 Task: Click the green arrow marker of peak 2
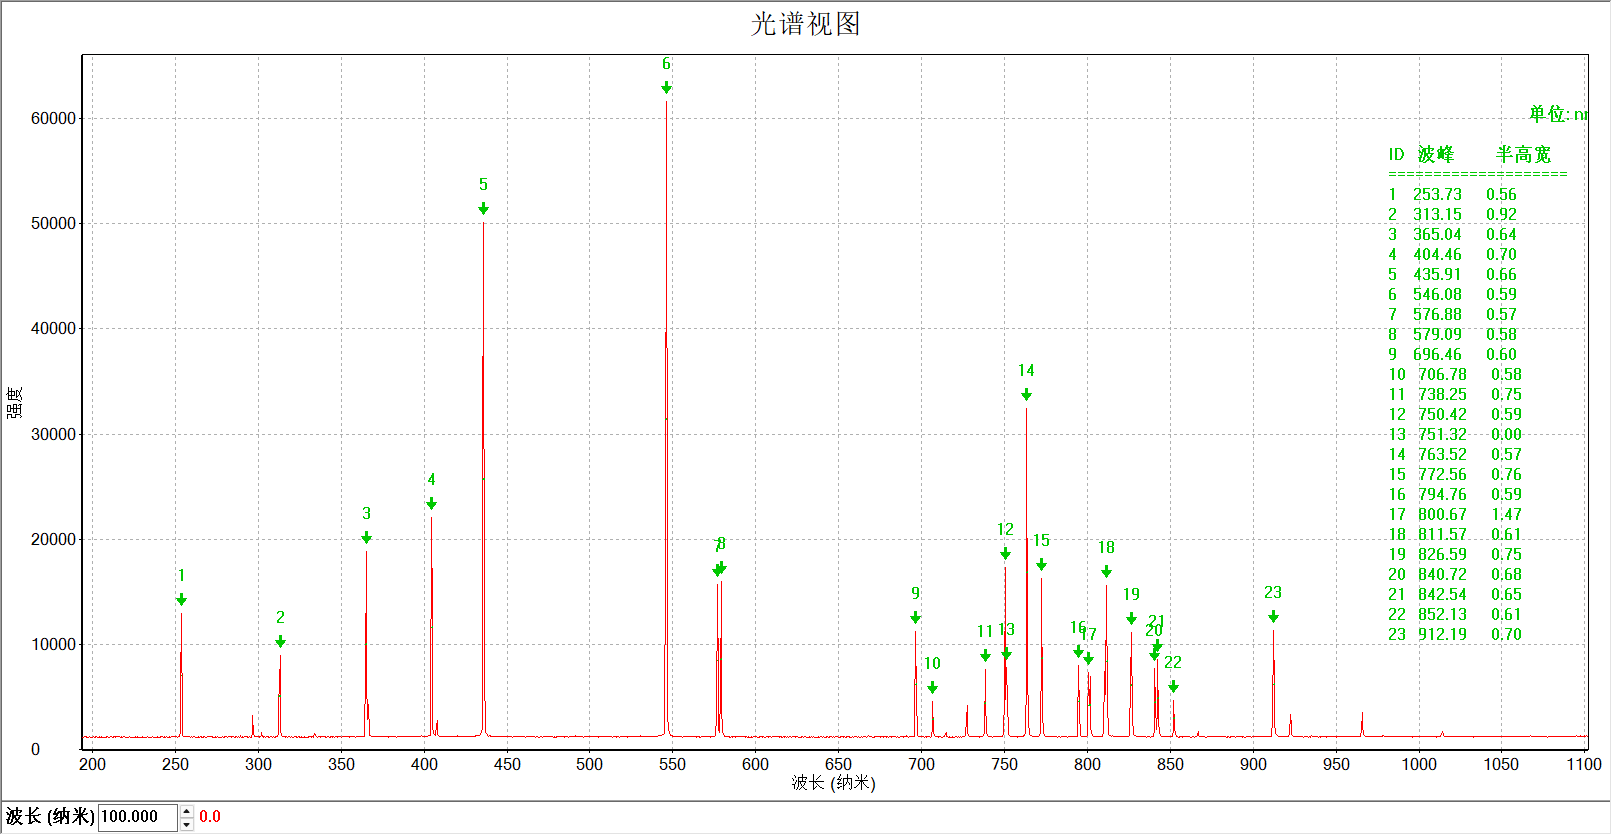pos(280,642)
